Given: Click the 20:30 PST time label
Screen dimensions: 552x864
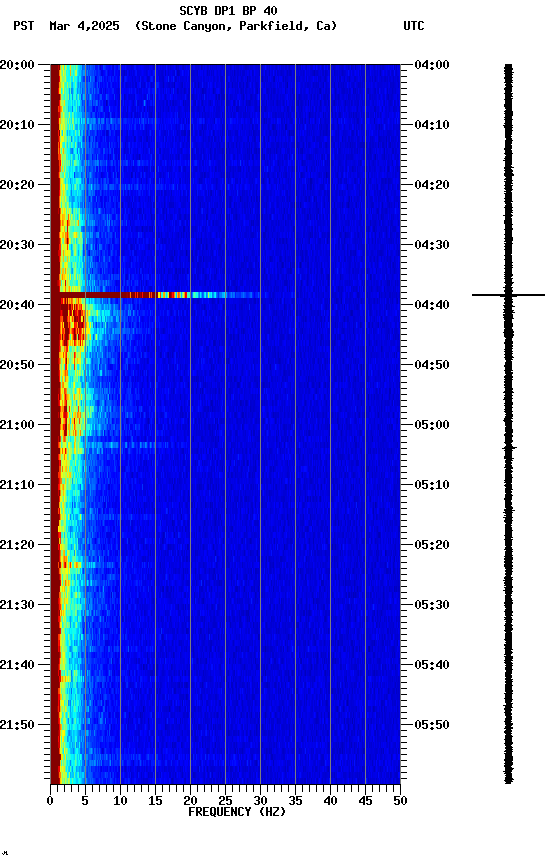Looking at the screenshot, I should point(17,245).
